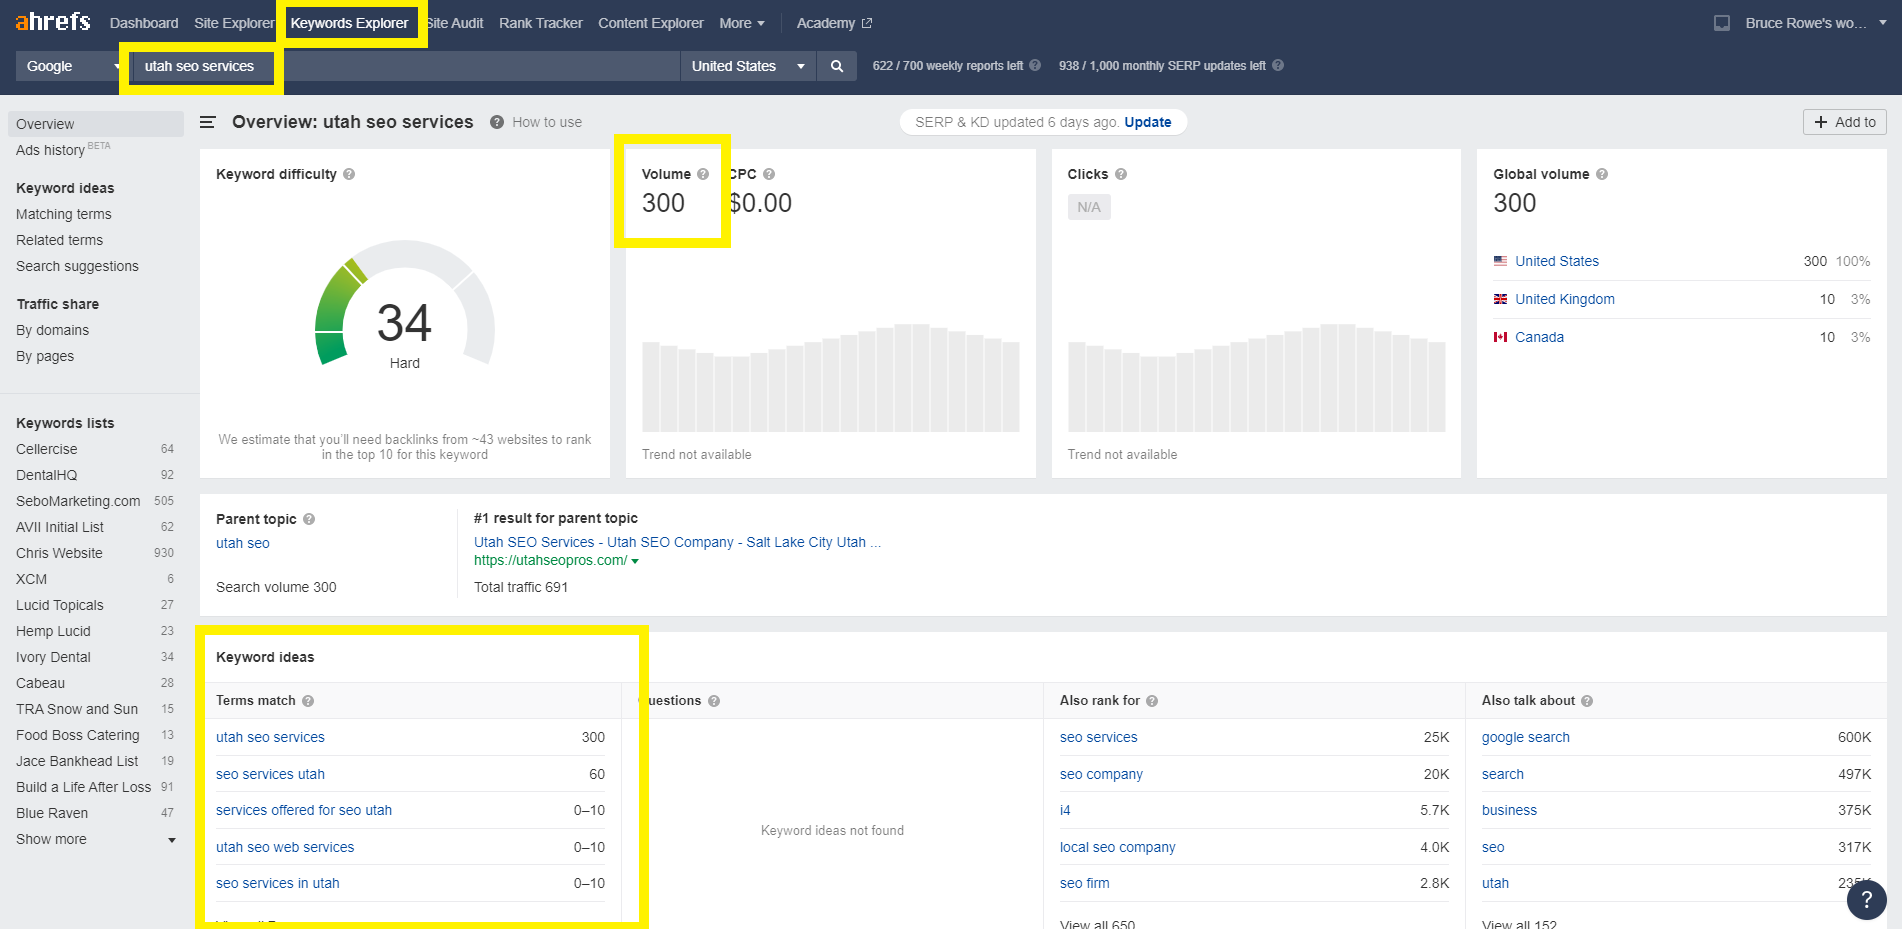Open the Content Explorer tab

(x=651, y=23)
